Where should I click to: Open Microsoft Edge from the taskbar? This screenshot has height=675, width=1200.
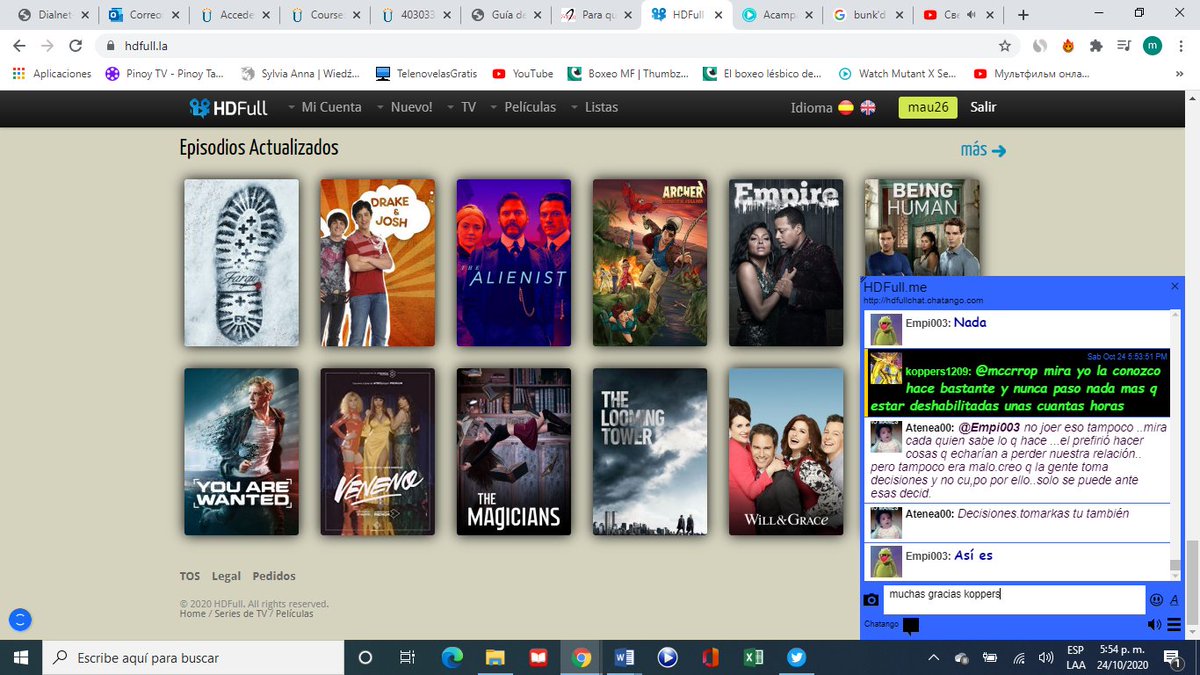[453, 657]
